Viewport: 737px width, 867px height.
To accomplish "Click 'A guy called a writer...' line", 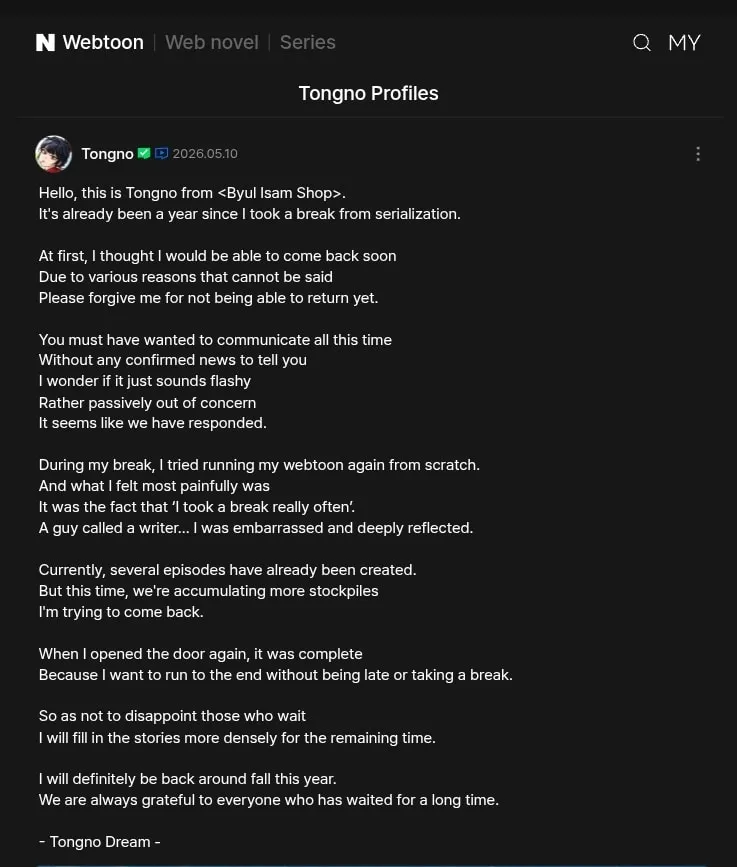I will point(256,527).
